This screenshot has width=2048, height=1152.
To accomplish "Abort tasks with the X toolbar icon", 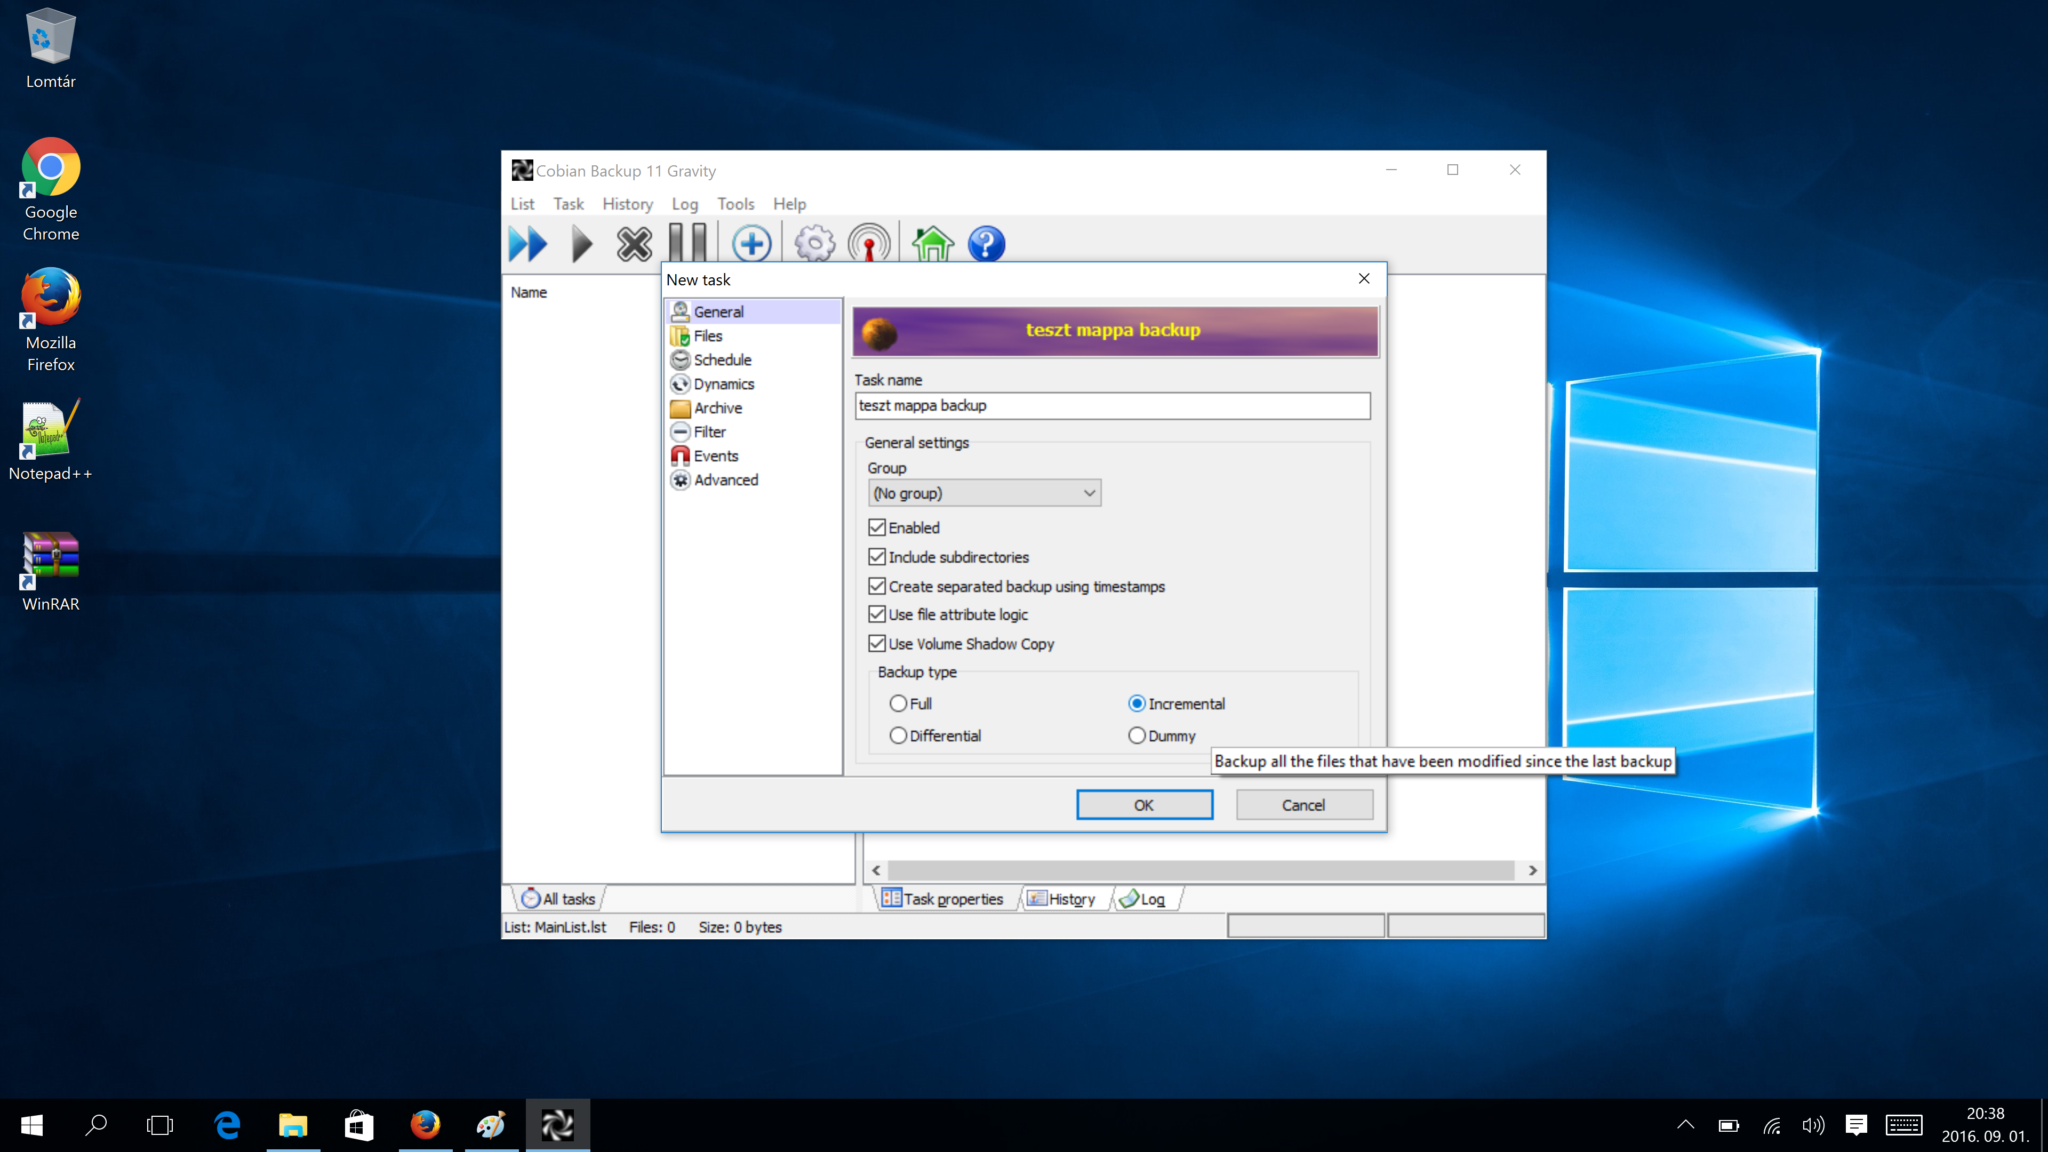I will [x=633, y=242].
